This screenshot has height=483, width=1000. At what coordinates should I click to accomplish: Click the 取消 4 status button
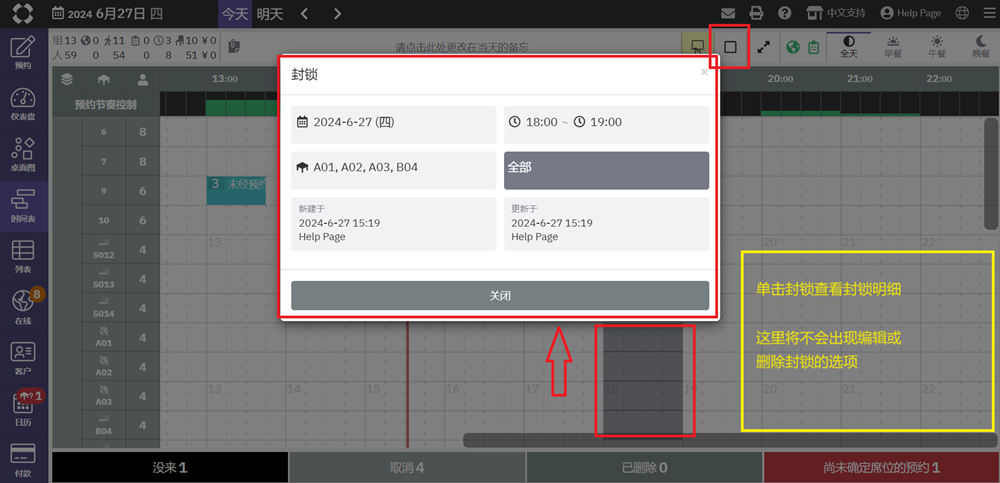click(407, 468)
